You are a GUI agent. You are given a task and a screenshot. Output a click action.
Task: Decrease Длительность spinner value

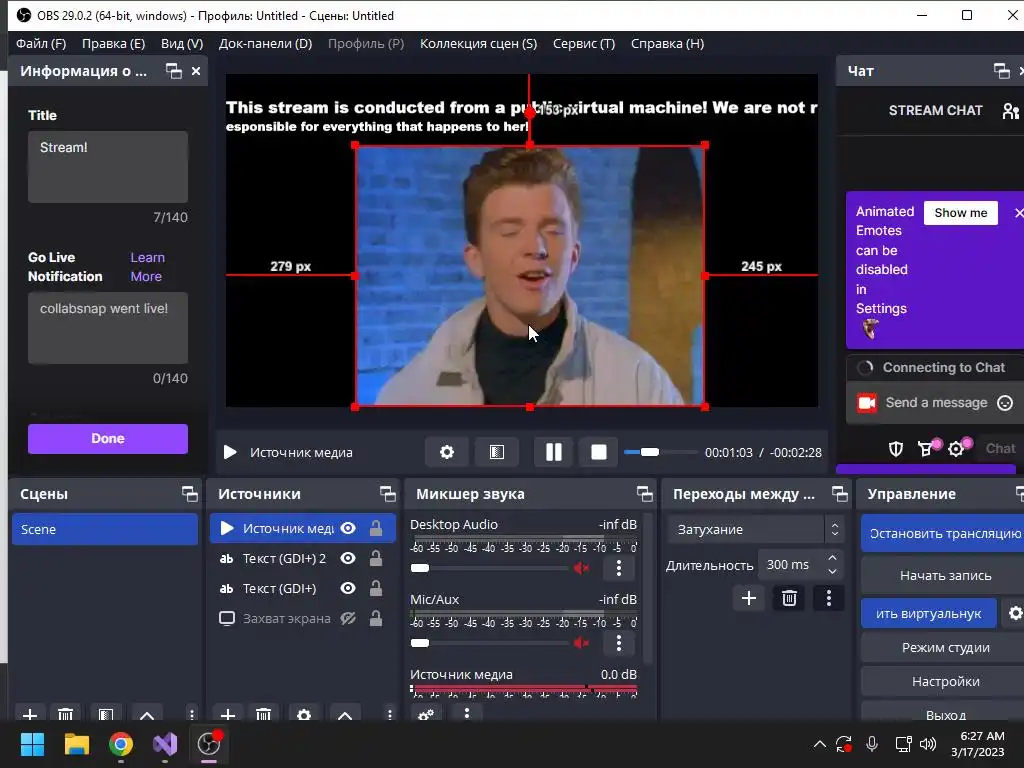tap(832, 571)
